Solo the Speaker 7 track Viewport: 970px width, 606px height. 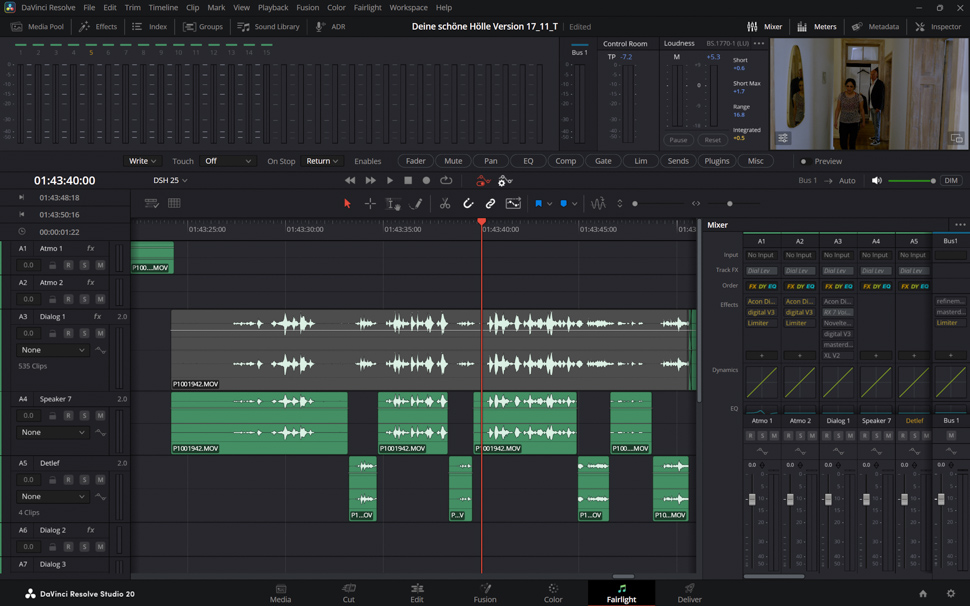point(84,415)
